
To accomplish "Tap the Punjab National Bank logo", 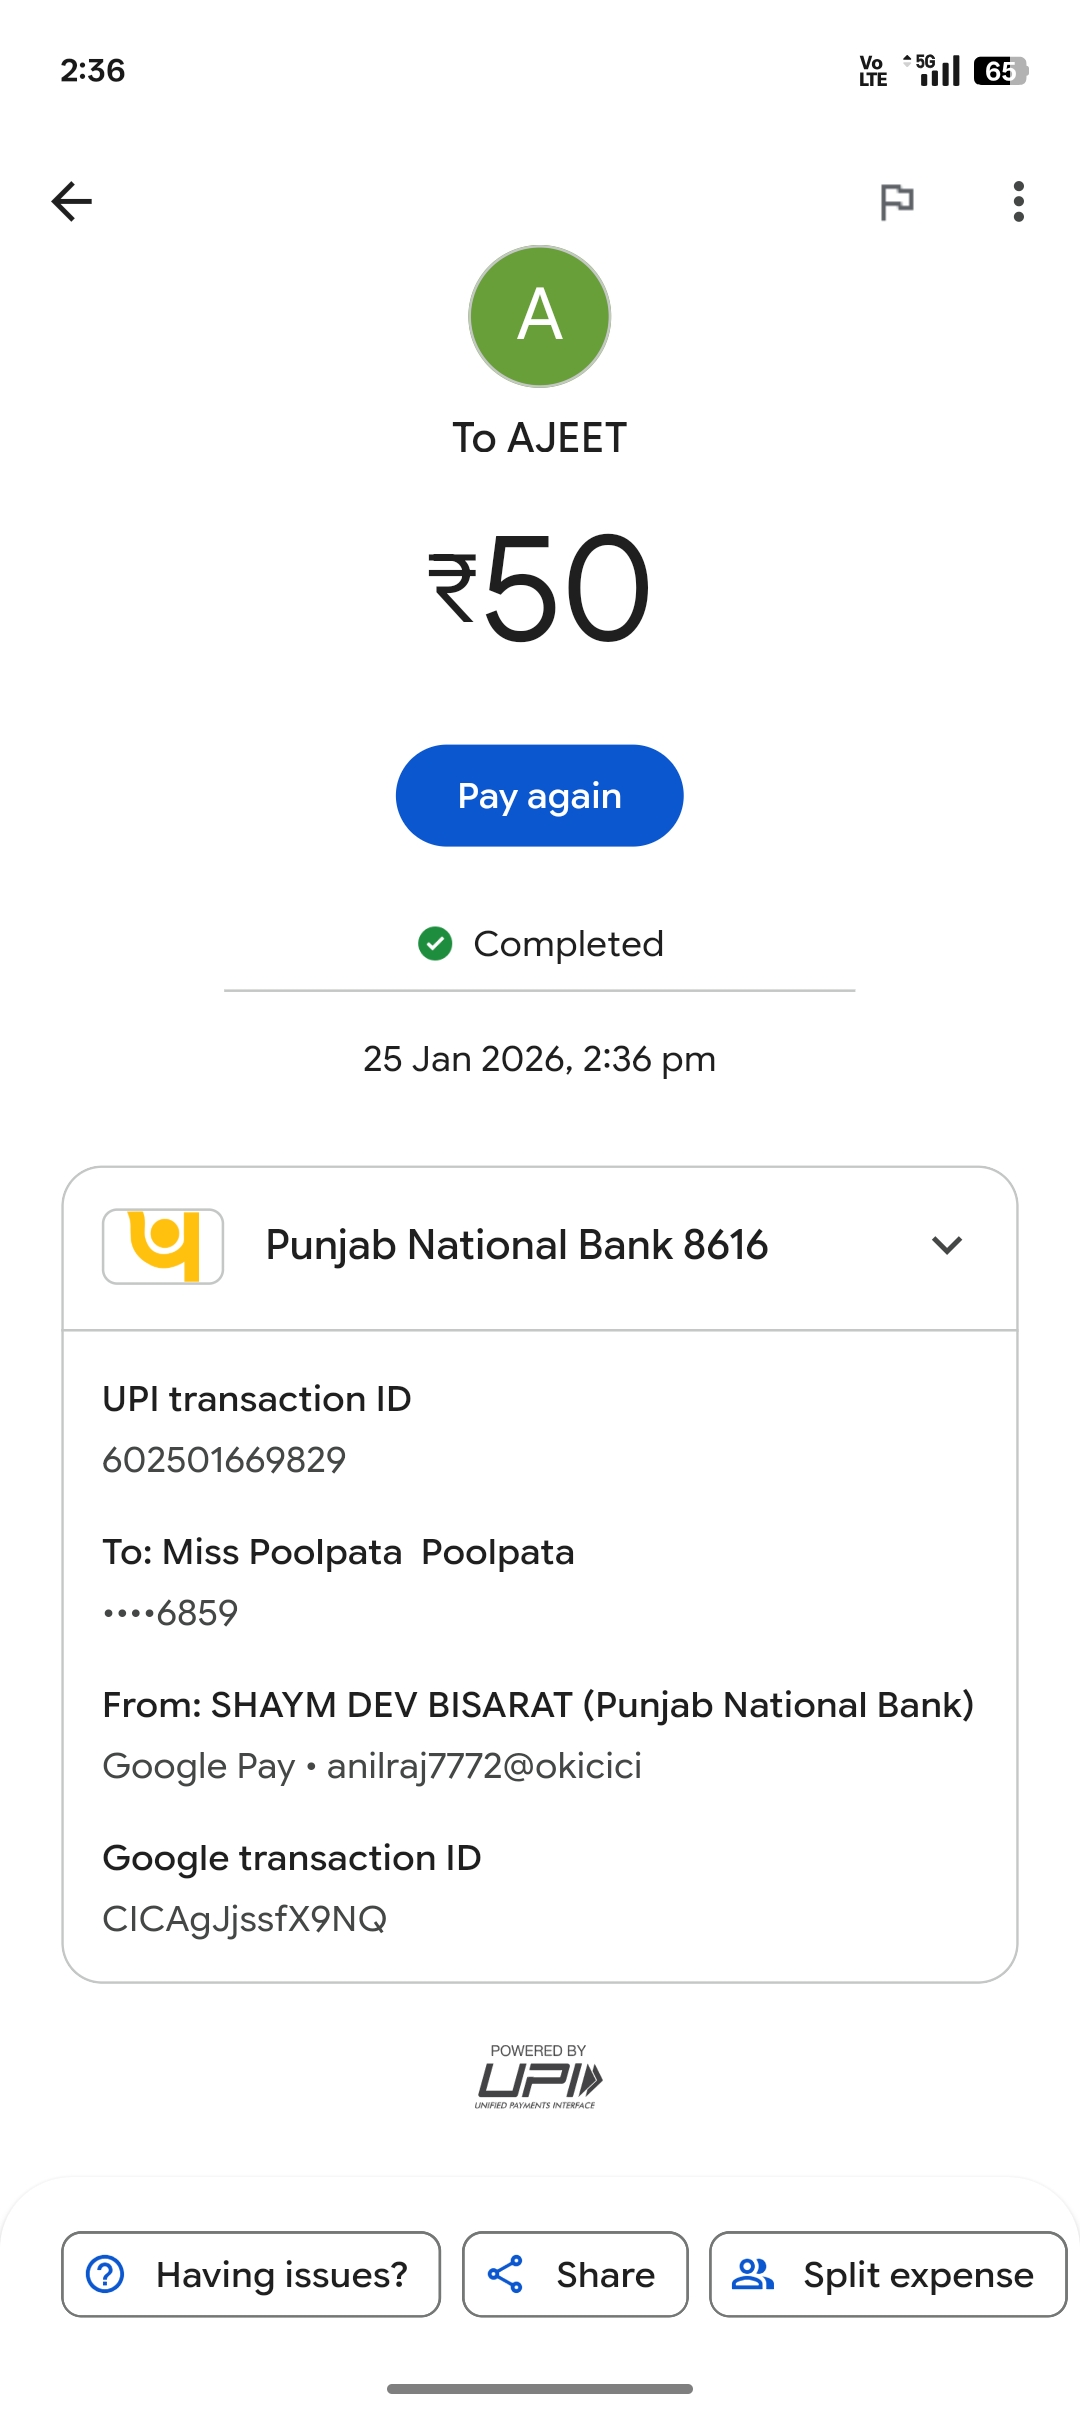I will point(163,1246).
